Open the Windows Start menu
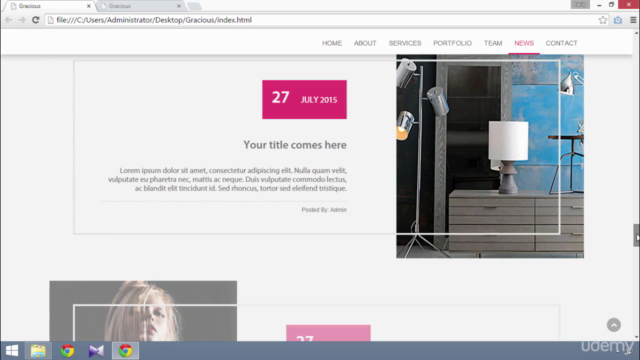Image resolution: width=640 pixels, height=360 pixels. coord(12,351)
